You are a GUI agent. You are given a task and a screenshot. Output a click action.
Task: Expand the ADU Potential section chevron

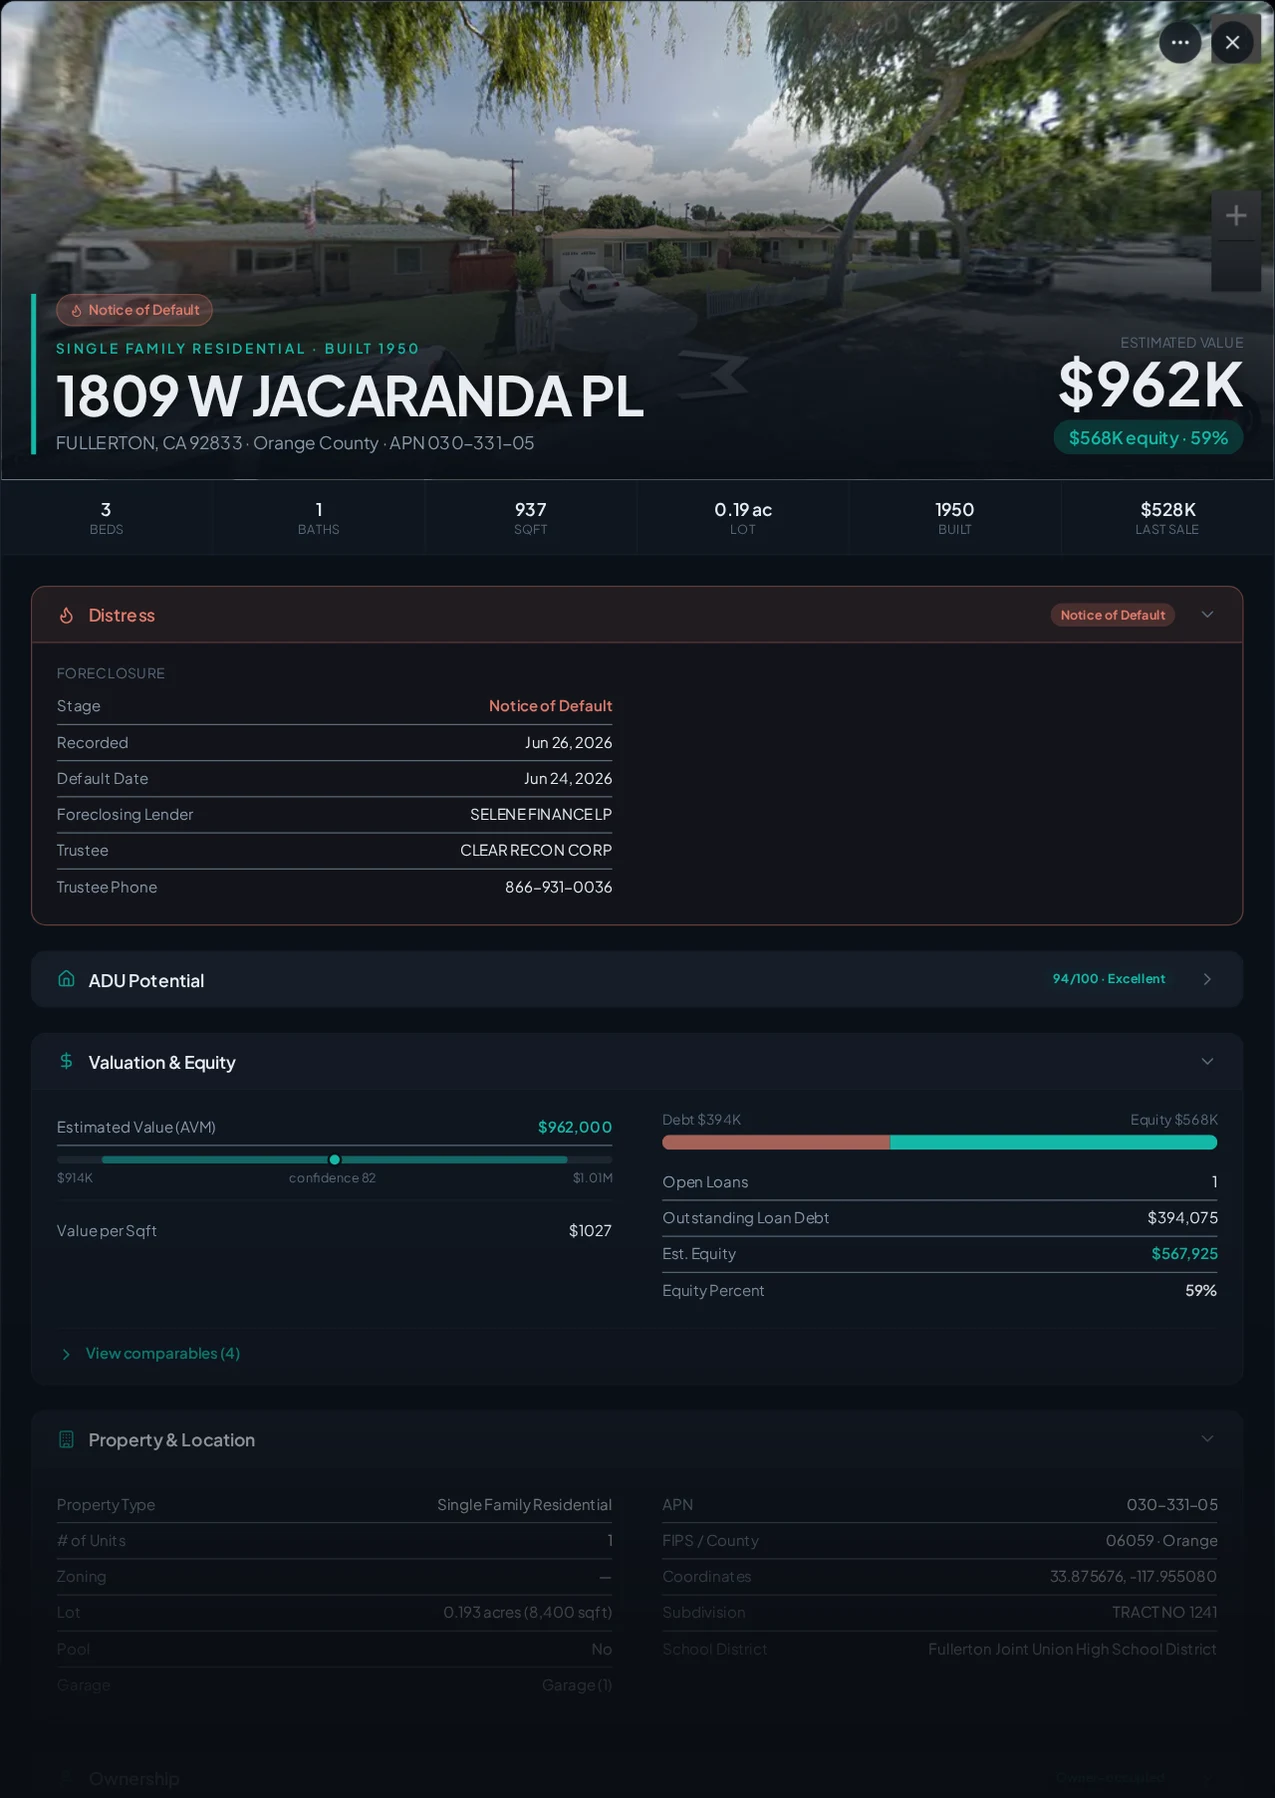click(x=1207, y=979)
